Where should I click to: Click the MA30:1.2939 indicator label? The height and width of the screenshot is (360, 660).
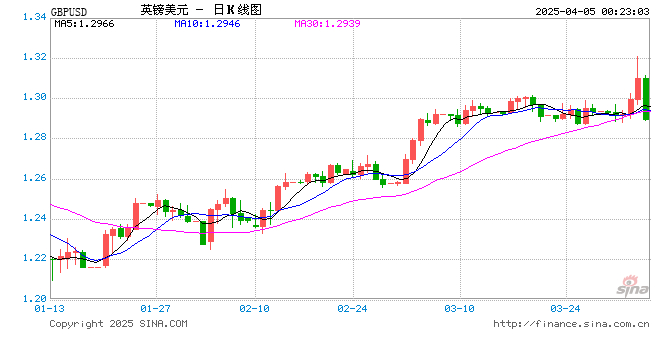[x=327, y=24]
